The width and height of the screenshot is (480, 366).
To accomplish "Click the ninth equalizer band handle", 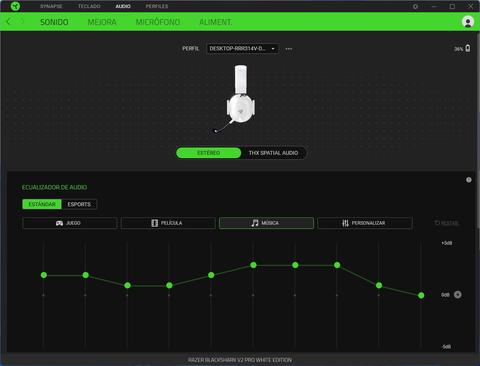I will point(379,285).
